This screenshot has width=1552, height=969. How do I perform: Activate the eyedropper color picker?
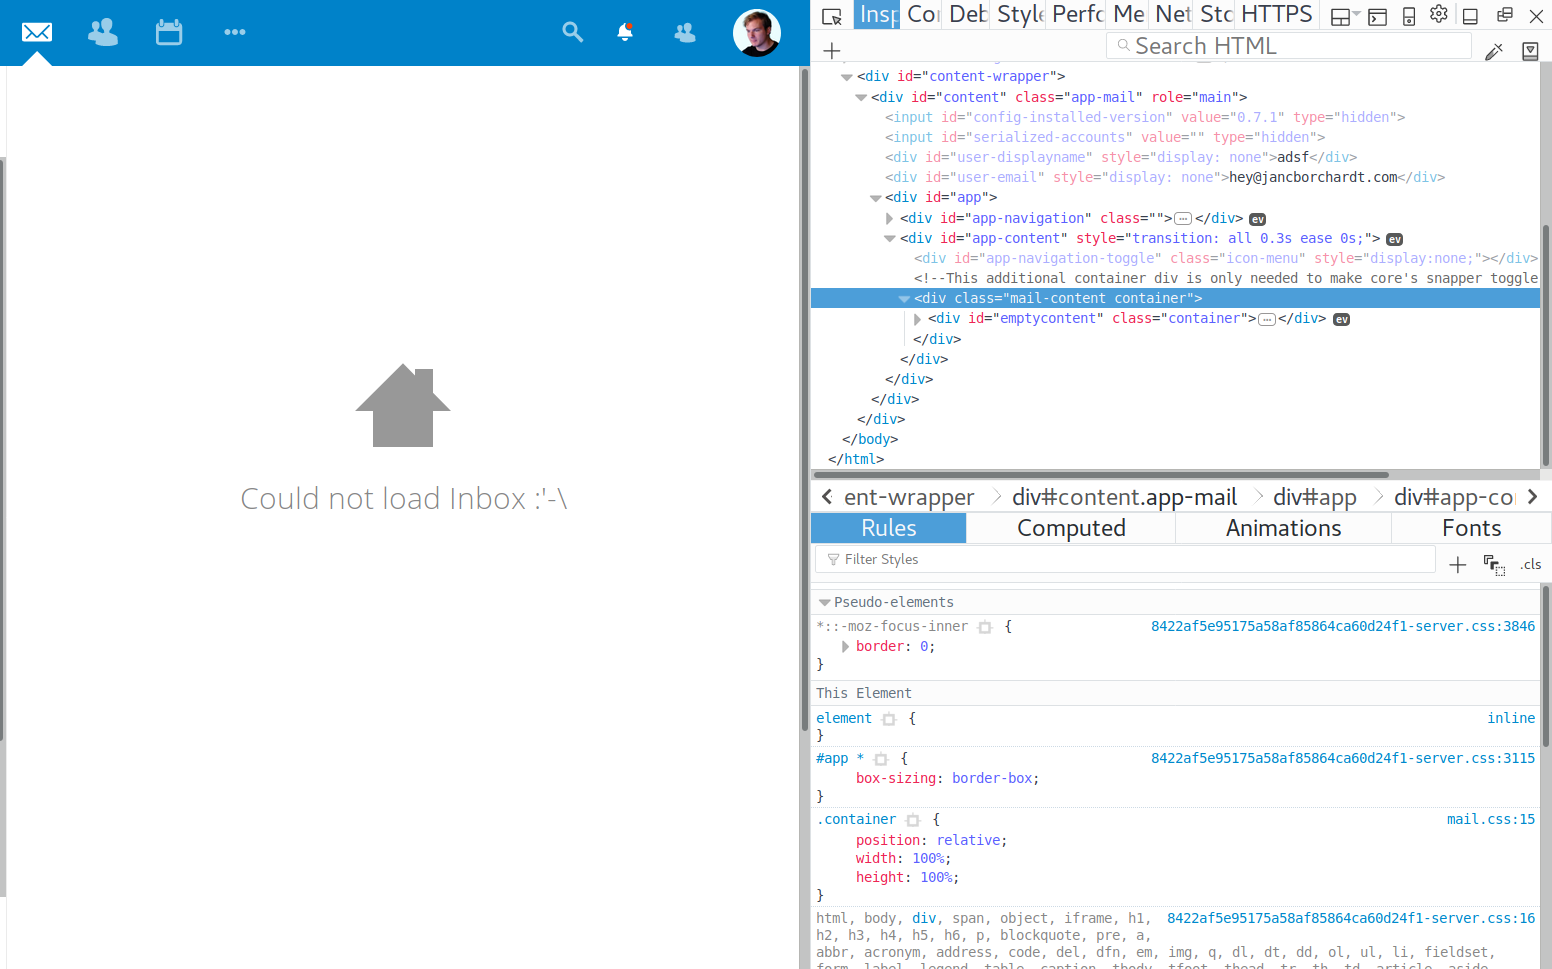(x=1494, y=51)
